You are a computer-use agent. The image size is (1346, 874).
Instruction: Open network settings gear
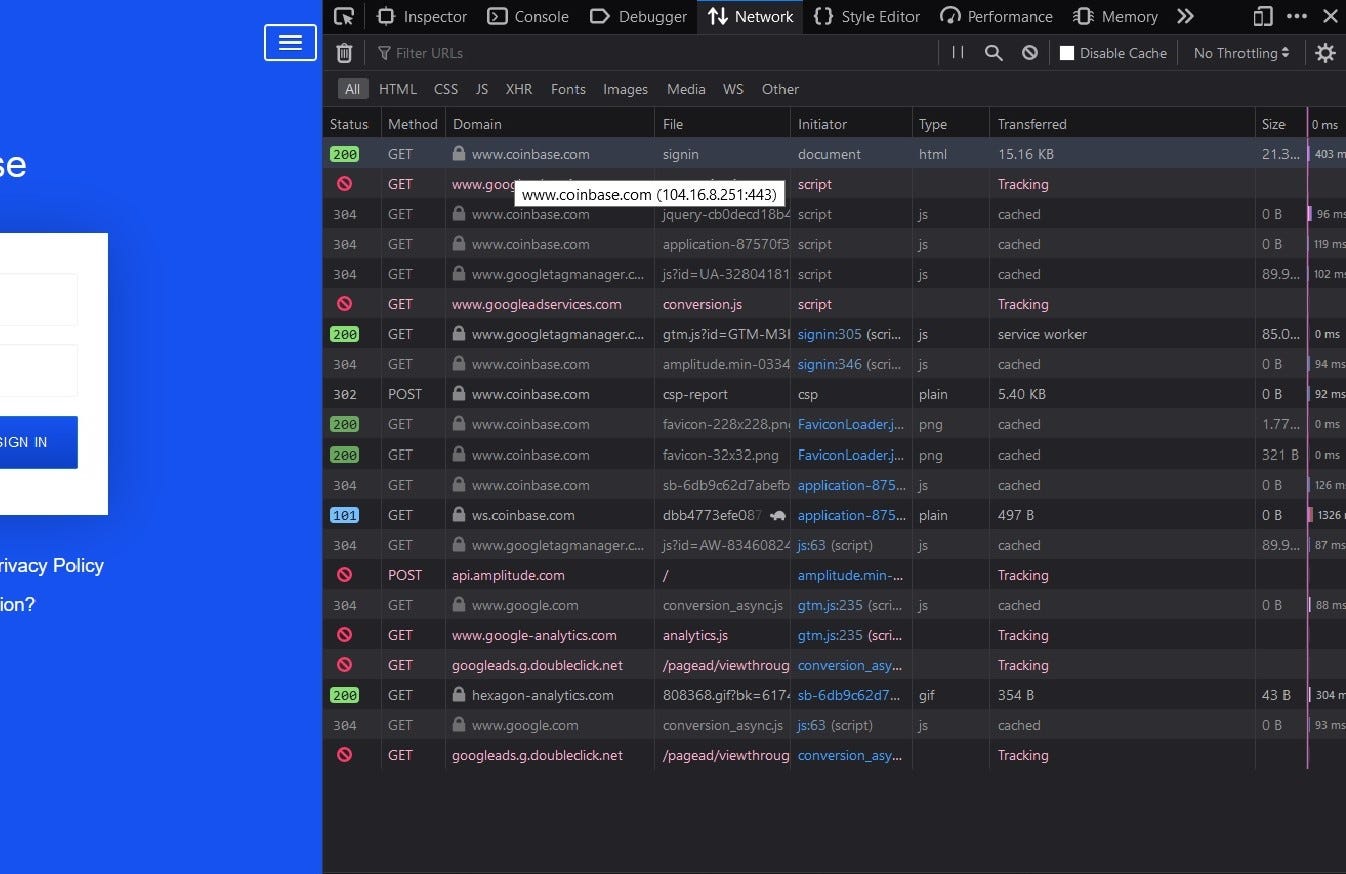coord(1325,53)
